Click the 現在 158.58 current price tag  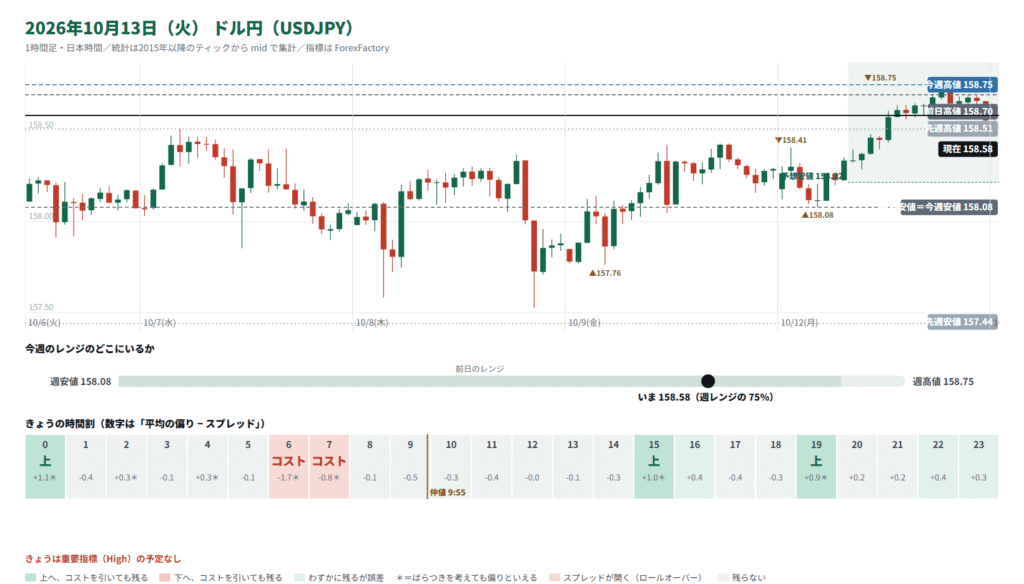click(968, 149)
